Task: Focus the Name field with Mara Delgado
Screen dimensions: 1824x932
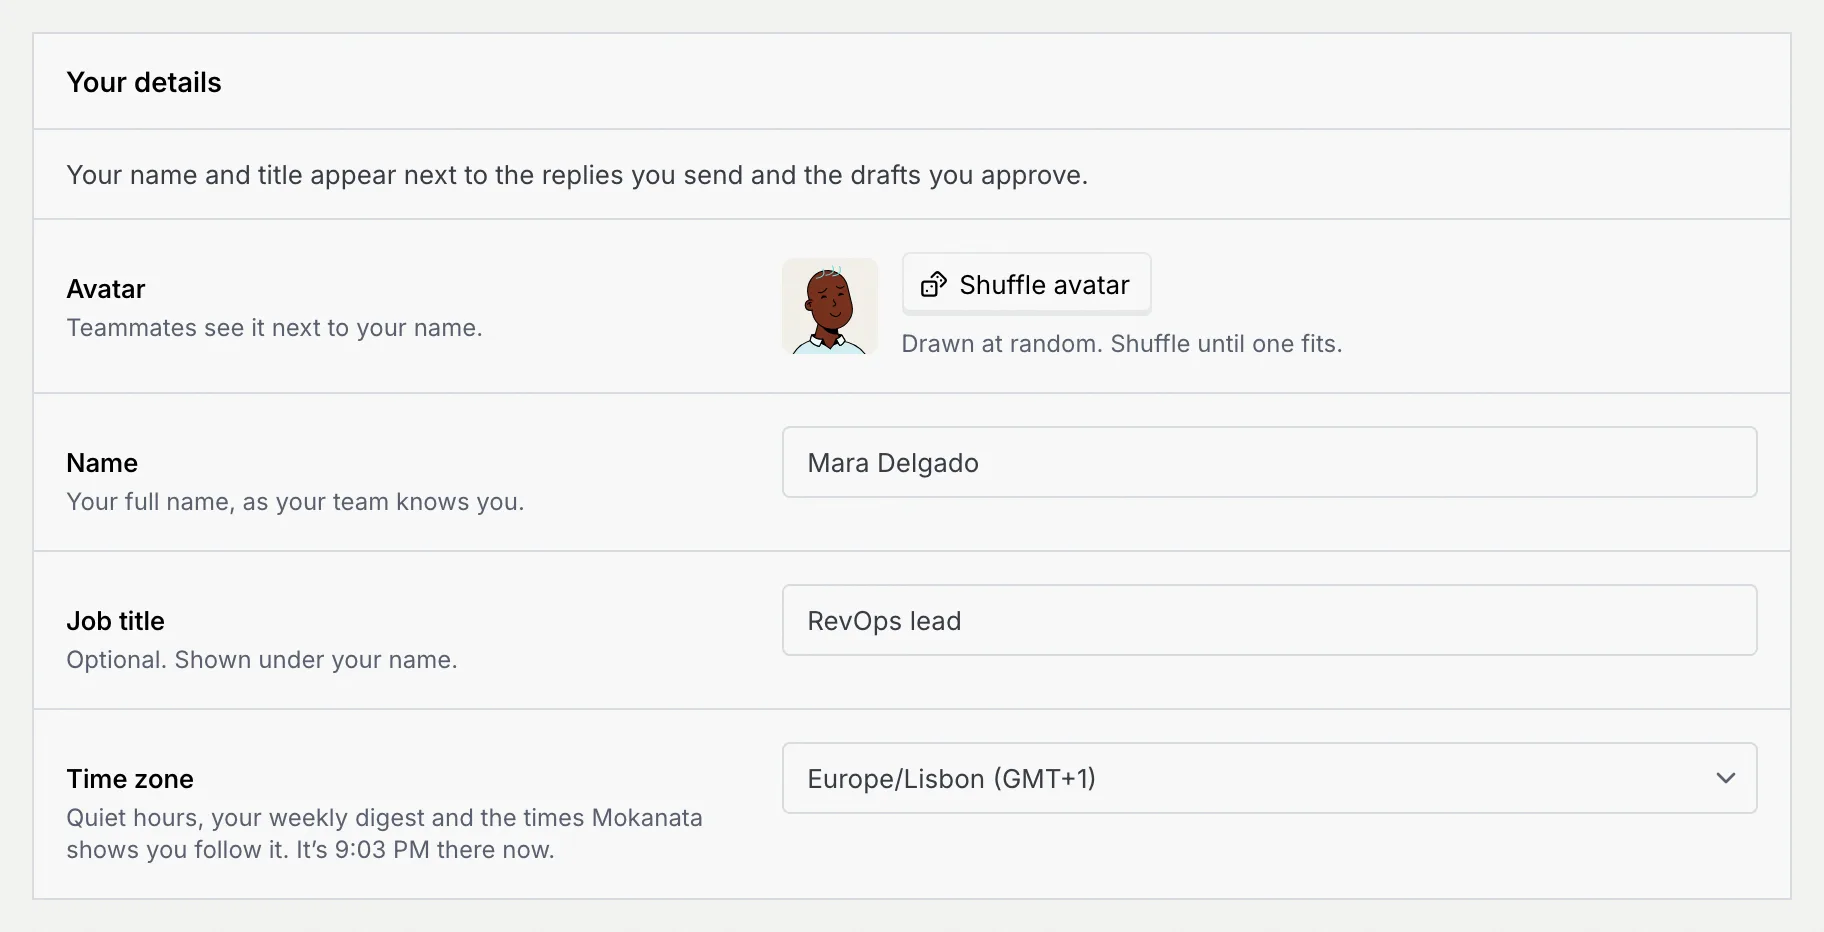Action: tap(1269, 462)
